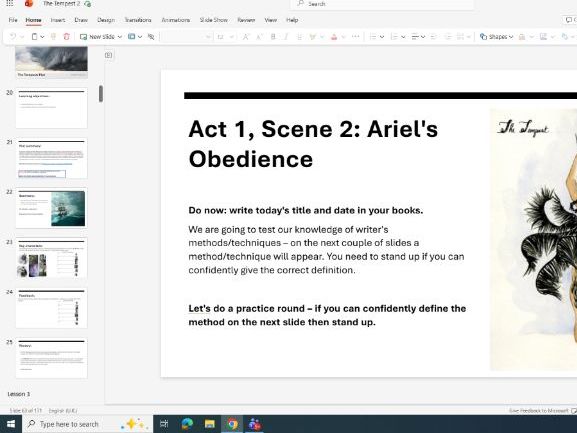Open the slide Layout dropdown
This screenshot has height=433, width=577.
click(x=135, y=37)
